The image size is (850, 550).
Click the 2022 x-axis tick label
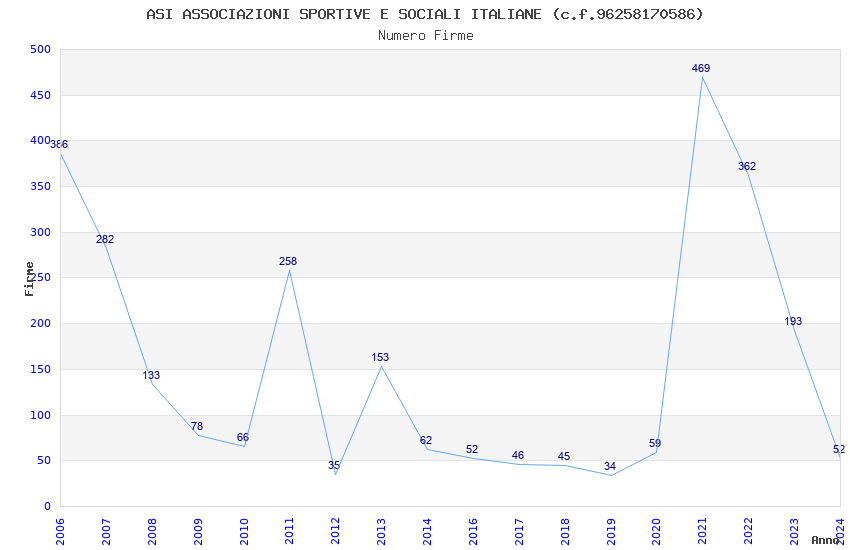tap(748, 531)
